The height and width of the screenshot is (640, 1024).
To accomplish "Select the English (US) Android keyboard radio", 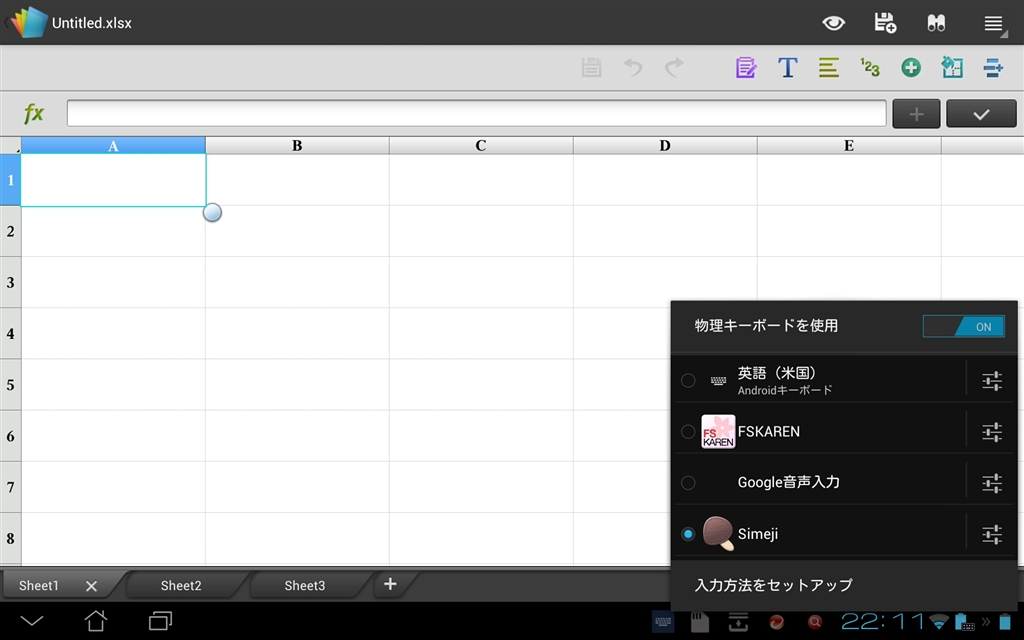I will tap(688, 380).
